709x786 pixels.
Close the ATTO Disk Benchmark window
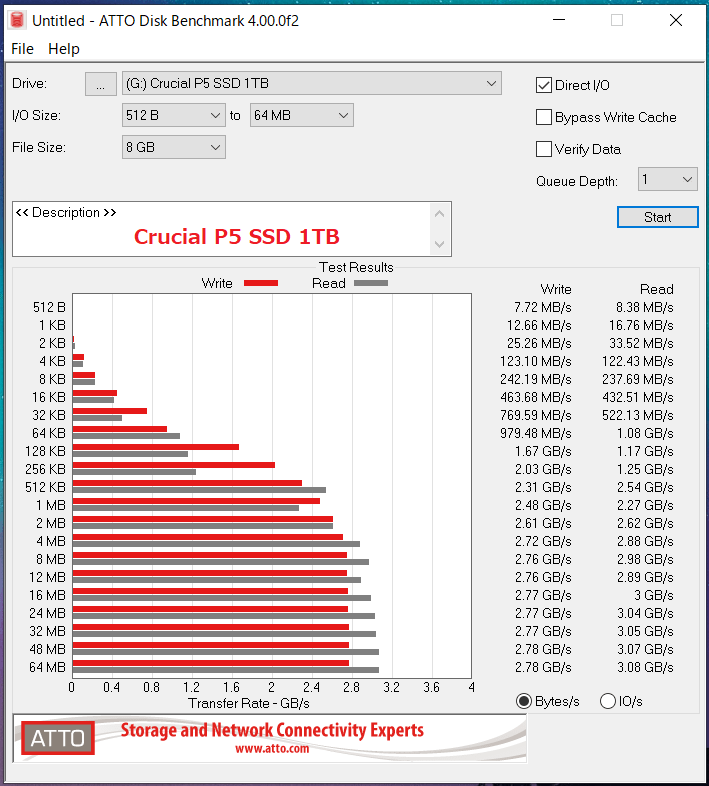pos(675,20)
